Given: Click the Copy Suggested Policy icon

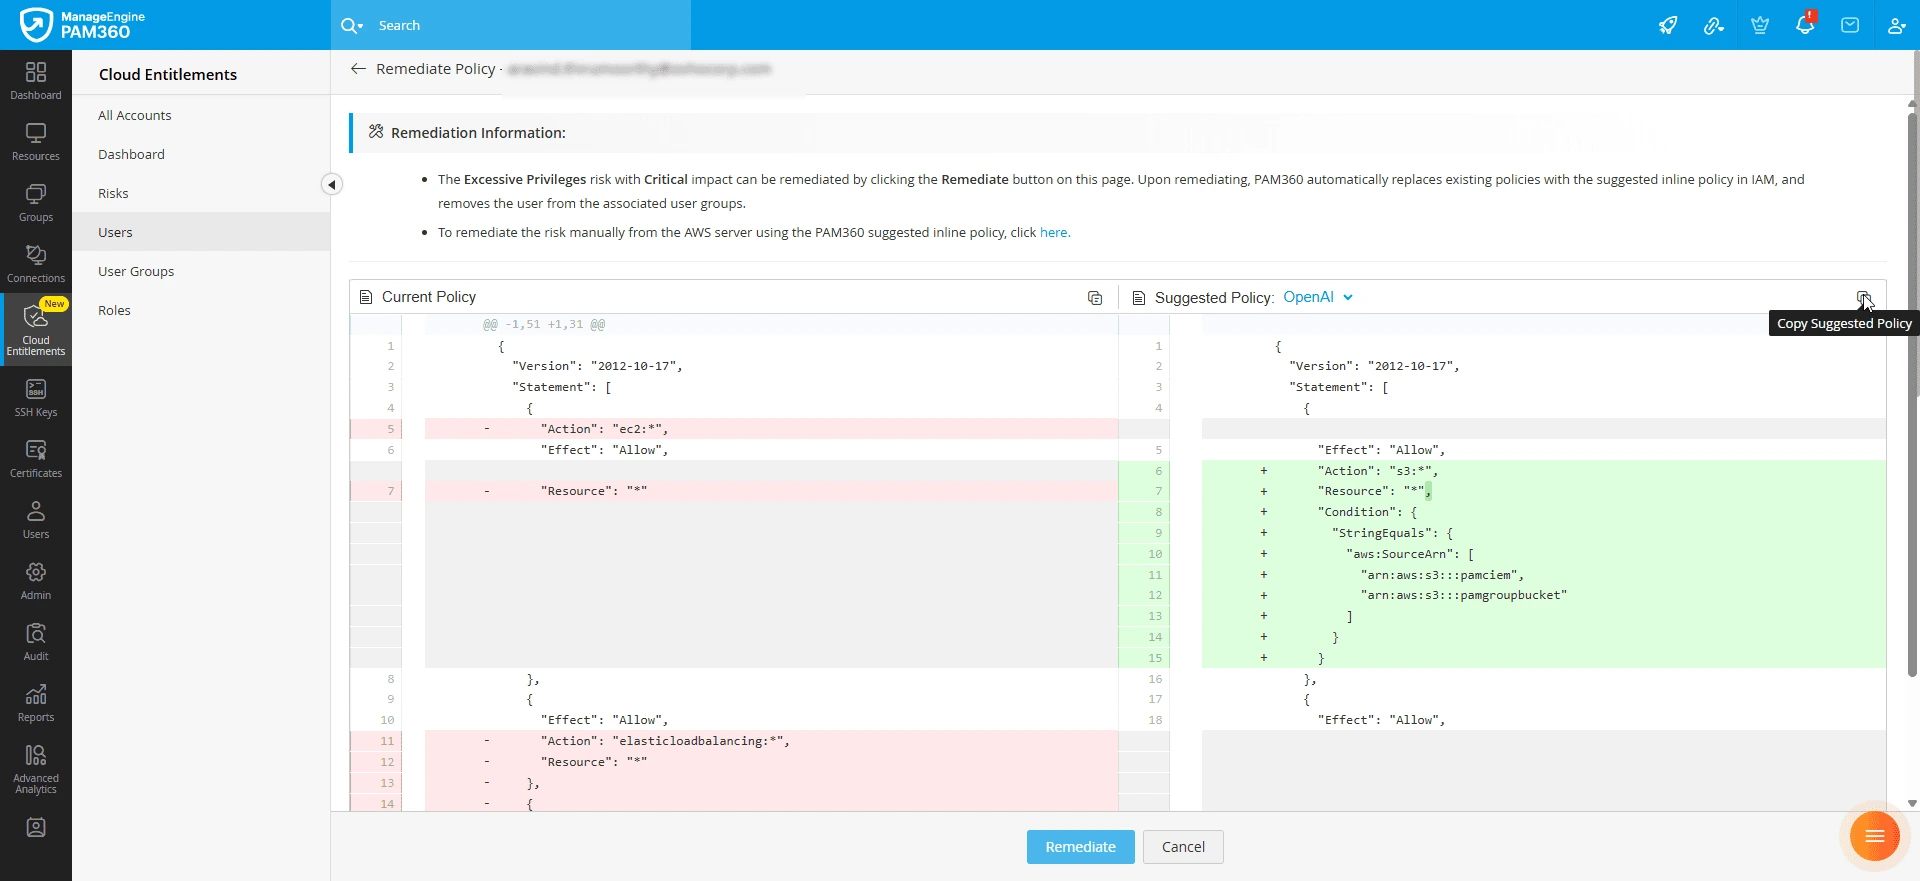Looking at the screenshot, I should coord(1863,298).
